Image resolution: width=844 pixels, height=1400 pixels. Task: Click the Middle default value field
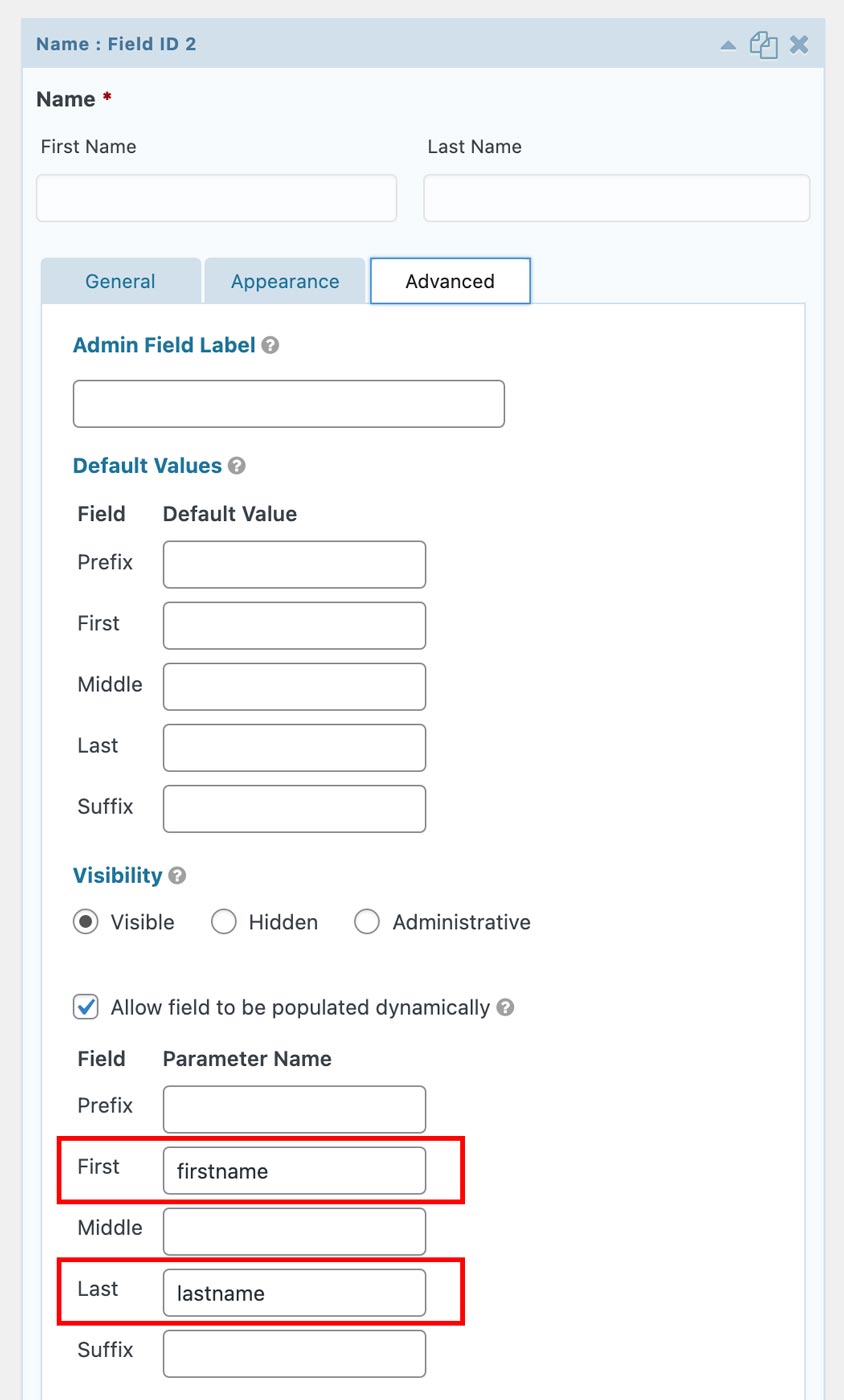point(294,687)
